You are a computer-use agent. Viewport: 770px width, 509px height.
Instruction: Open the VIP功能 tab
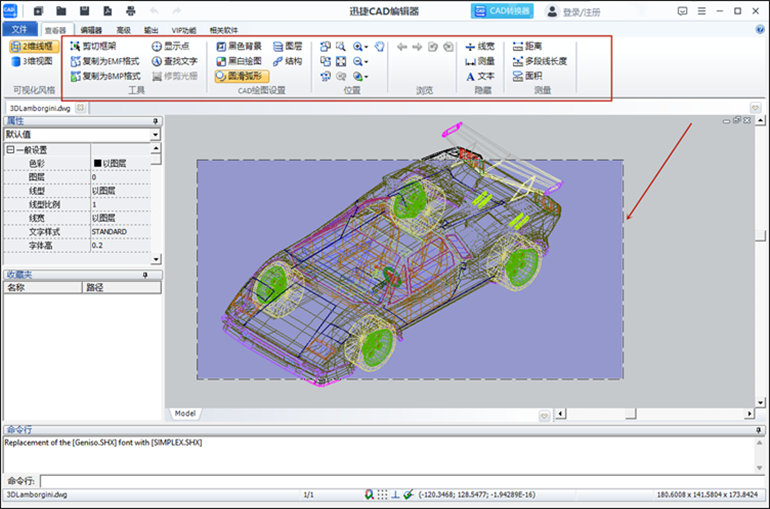184,30
